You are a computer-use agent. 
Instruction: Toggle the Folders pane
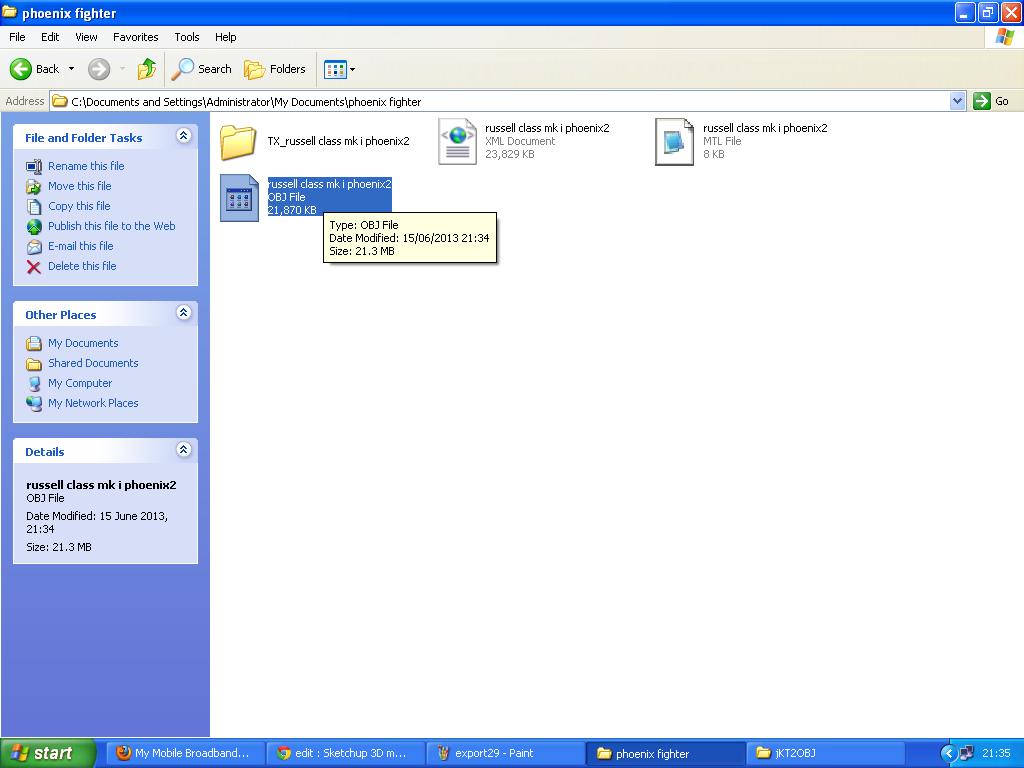275,69
